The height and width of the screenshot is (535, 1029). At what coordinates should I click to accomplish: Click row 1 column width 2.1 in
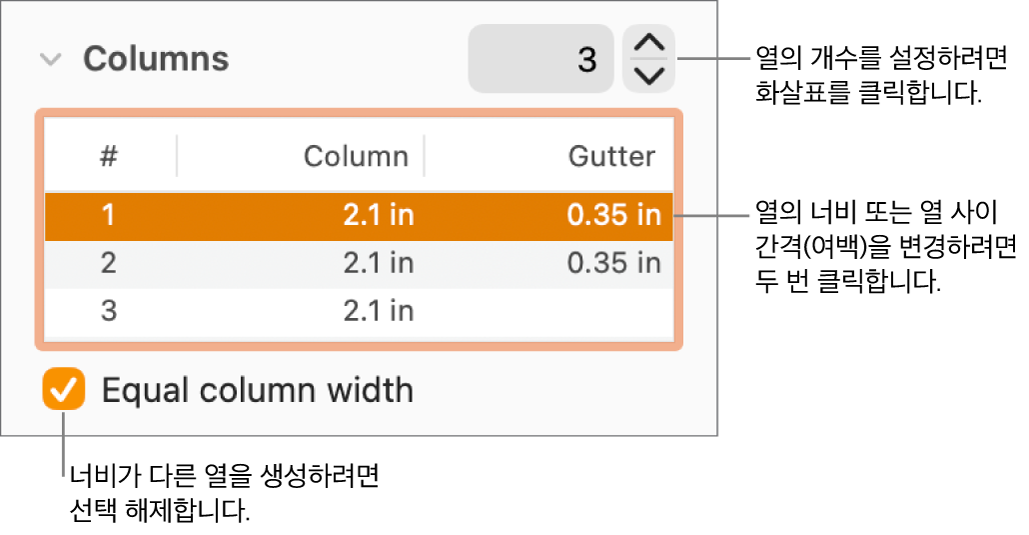pyautogui.click(x=378, y=216)
